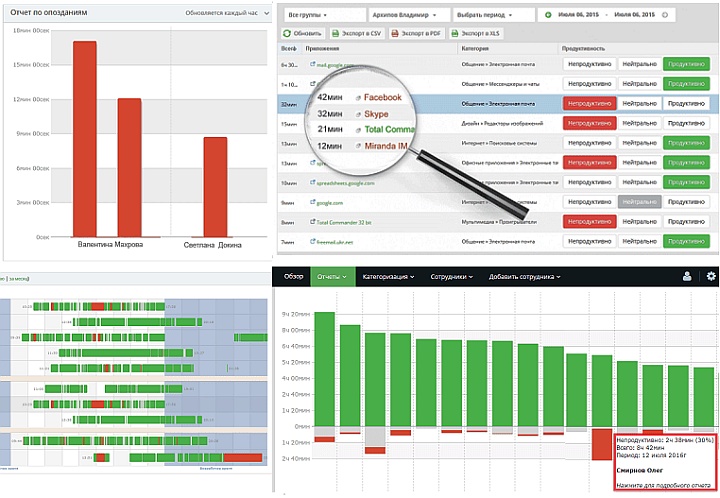This screenshot has height=498, width=720.
Task: Open the spreadsheets.google.com link
Action: [x=345, y=183]
